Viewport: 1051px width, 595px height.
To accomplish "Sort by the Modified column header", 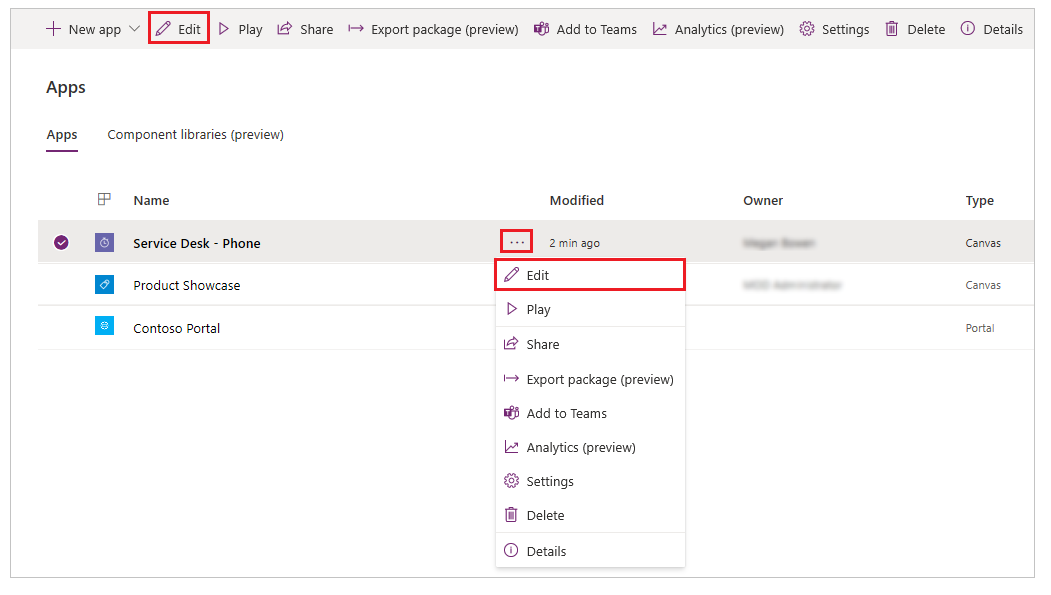I will coord(577,200).
